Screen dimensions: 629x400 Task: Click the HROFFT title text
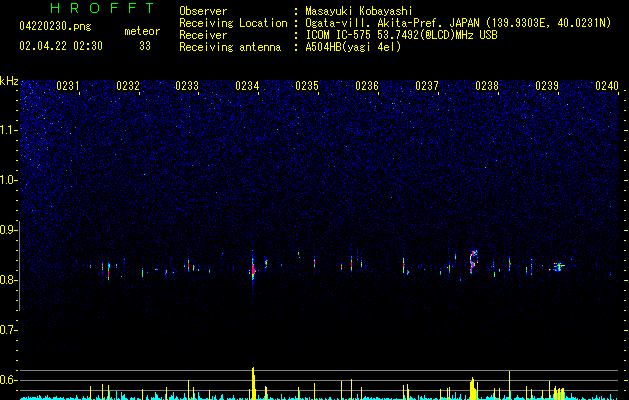click(102, 8)
